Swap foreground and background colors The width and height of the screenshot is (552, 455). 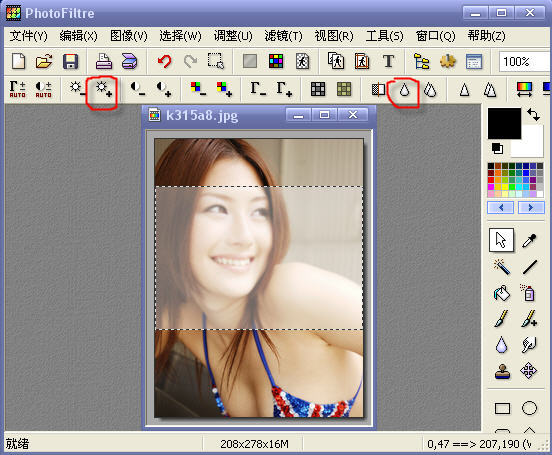(x=534, y=115)
